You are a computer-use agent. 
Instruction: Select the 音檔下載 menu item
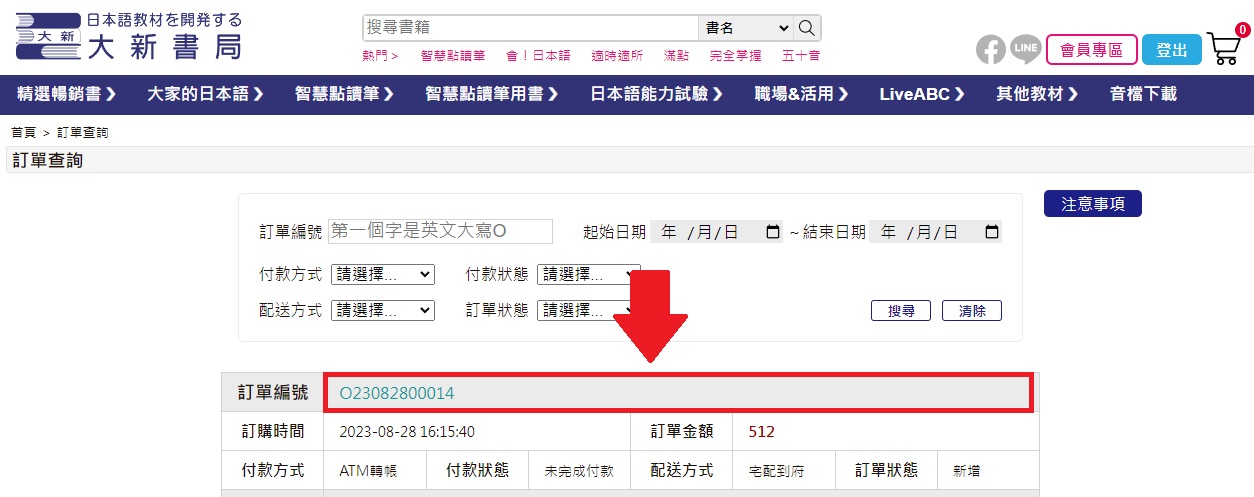pos(1143,94)
